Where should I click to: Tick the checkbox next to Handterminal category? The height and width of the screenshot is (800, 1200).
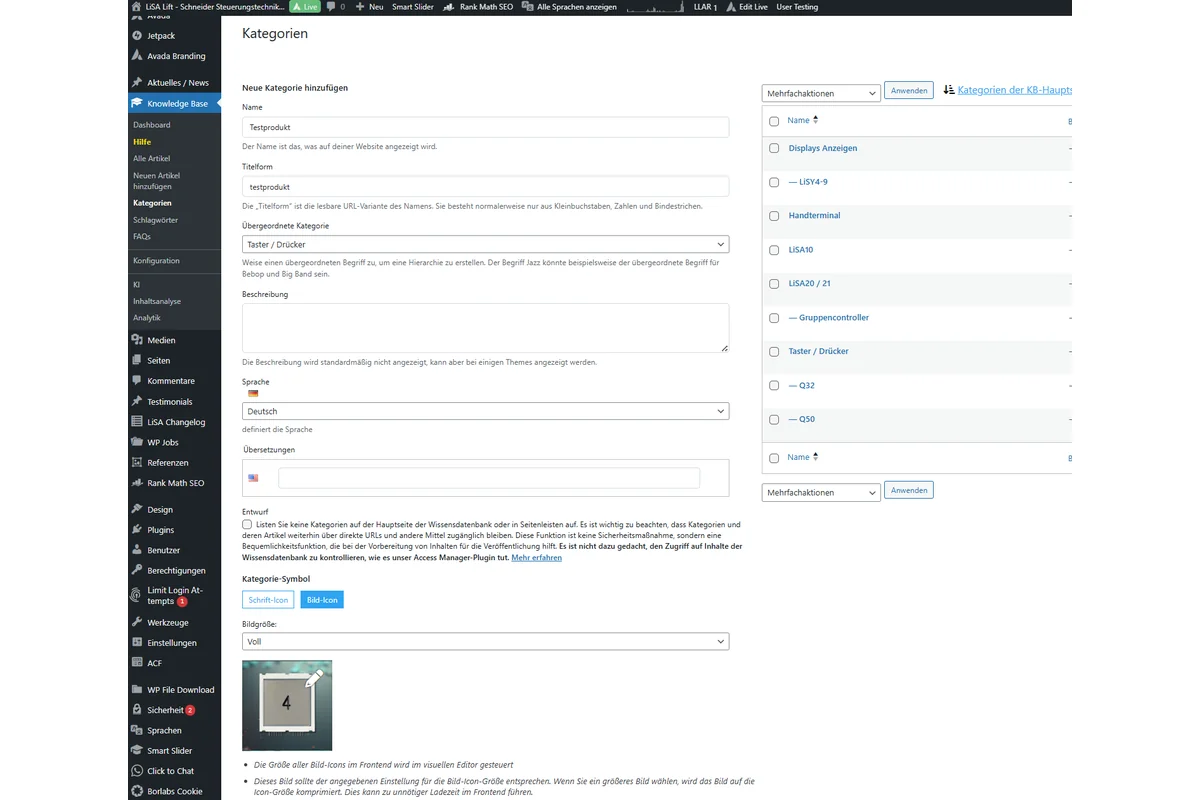[x=774, y=216]
